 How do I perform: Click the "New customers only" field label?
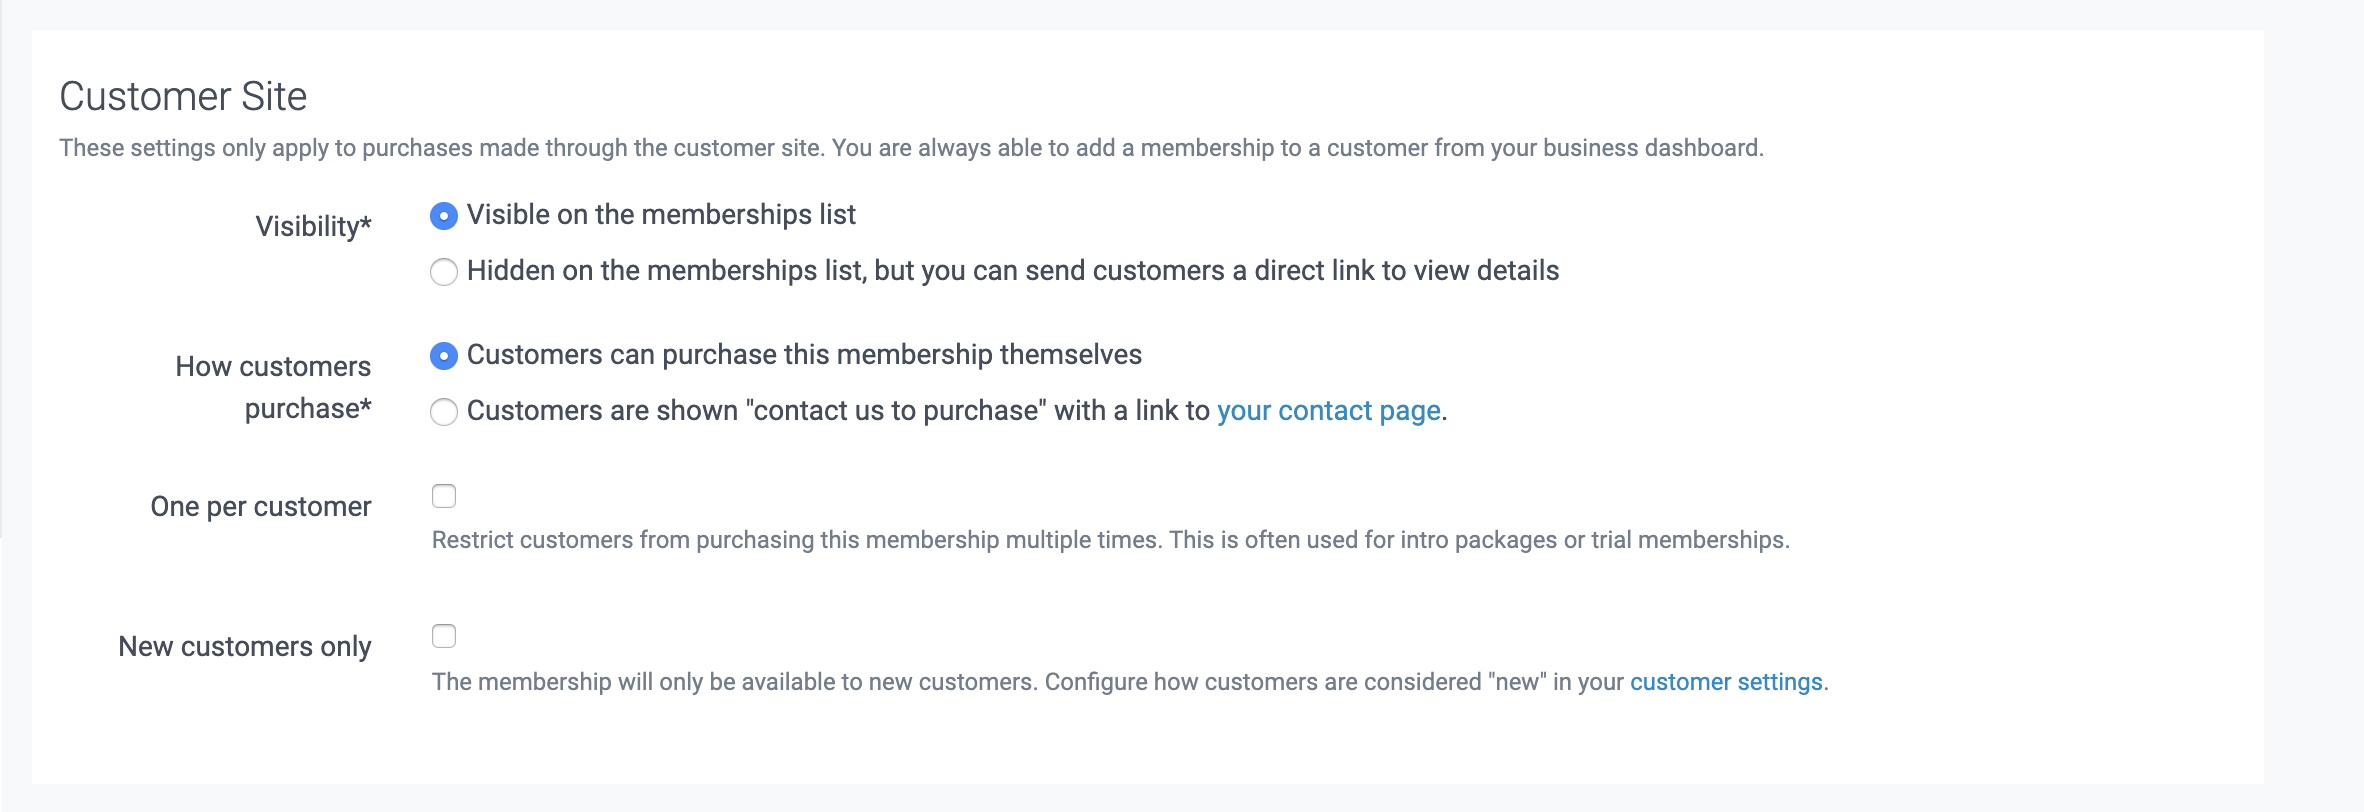point(245,647)
